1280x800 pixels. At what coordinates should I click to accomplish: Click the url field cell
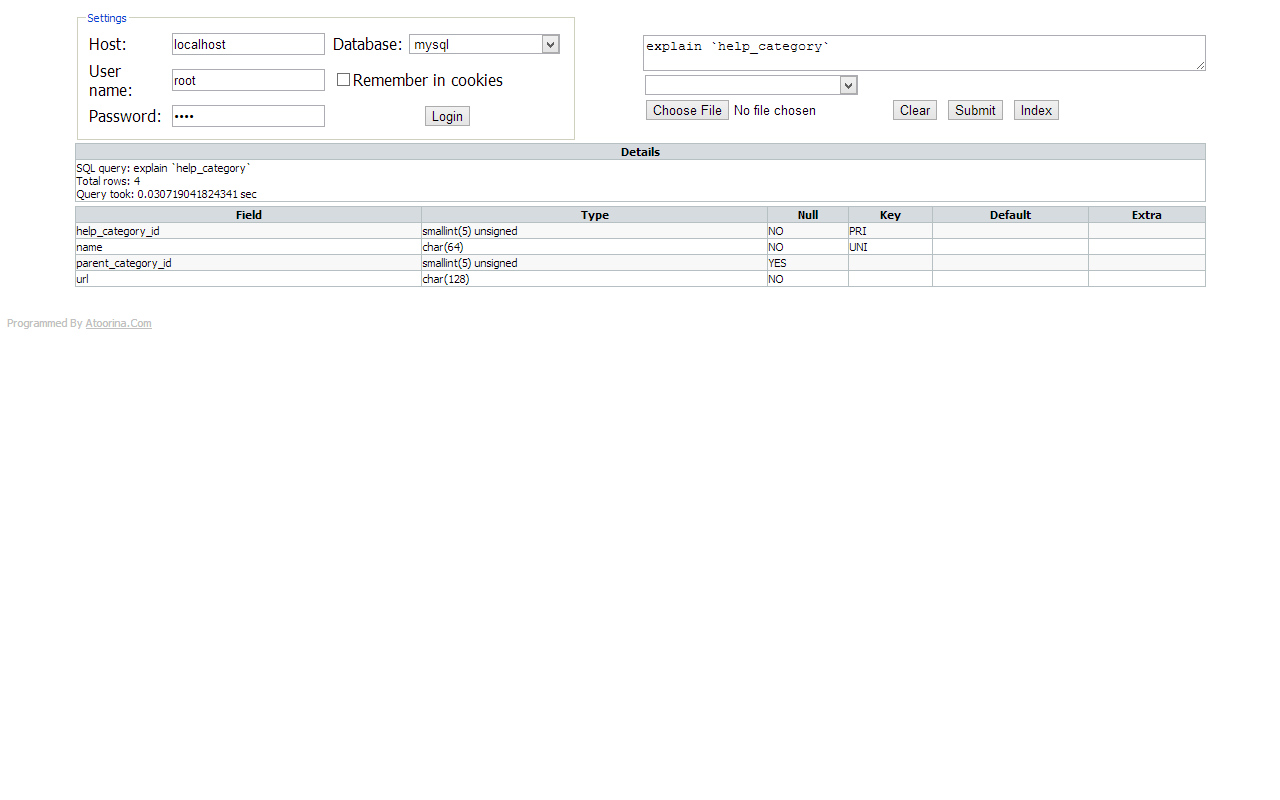[x=249, y=279]
